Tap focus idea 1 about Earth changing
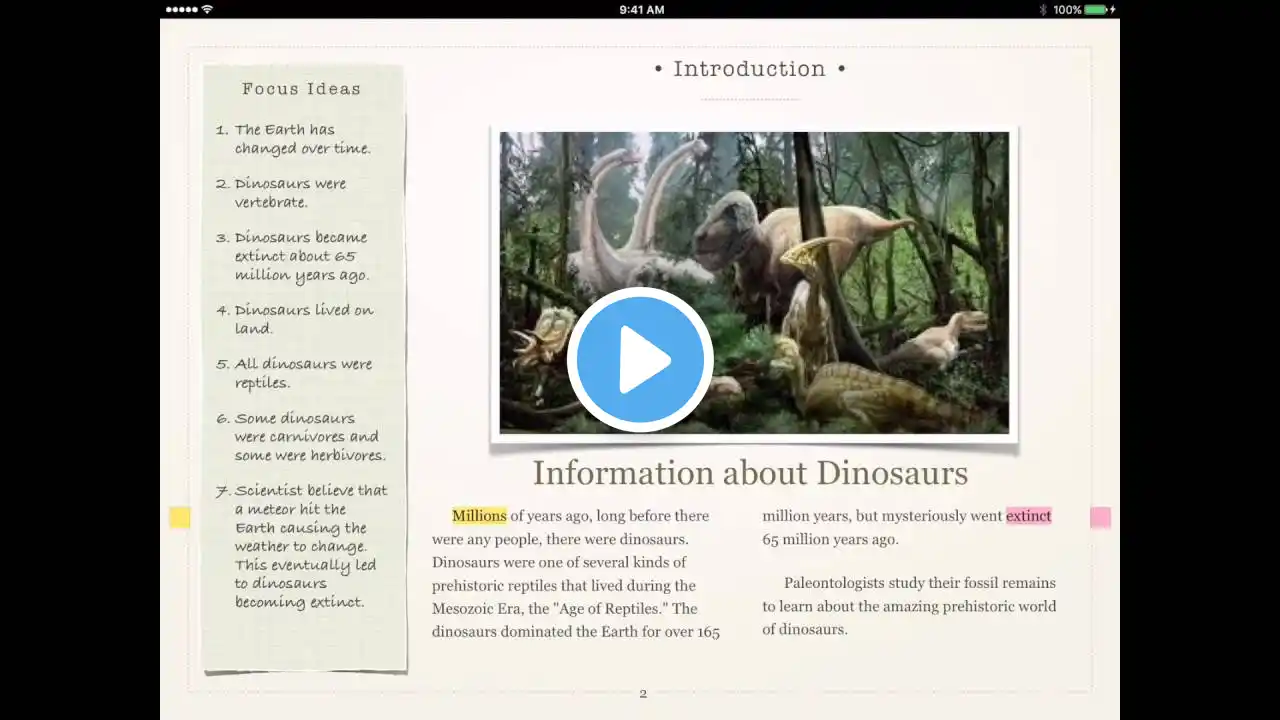 coord(293,139)
